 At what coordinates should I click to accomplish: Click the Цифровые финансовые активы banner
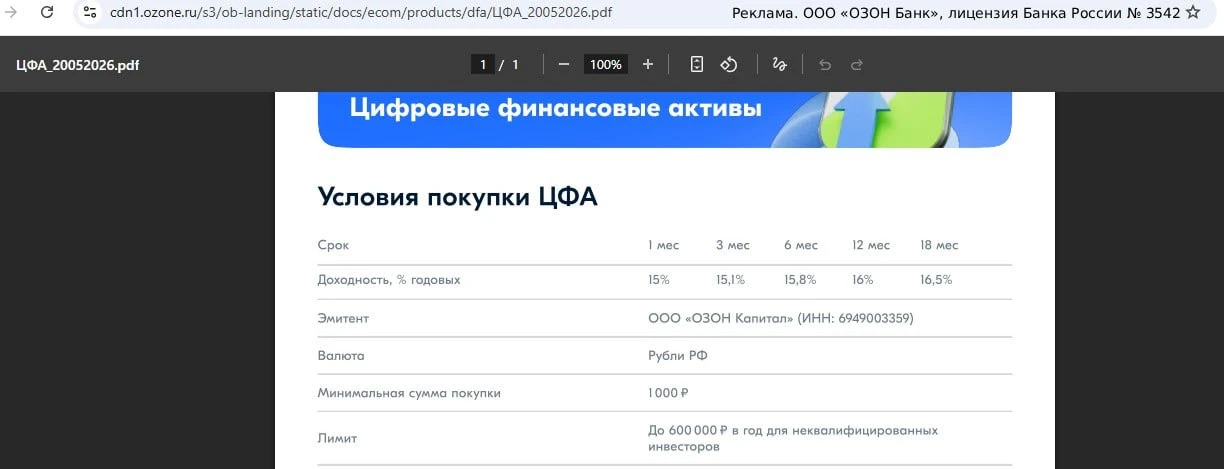pyautogui.click(x=665, y=119)
